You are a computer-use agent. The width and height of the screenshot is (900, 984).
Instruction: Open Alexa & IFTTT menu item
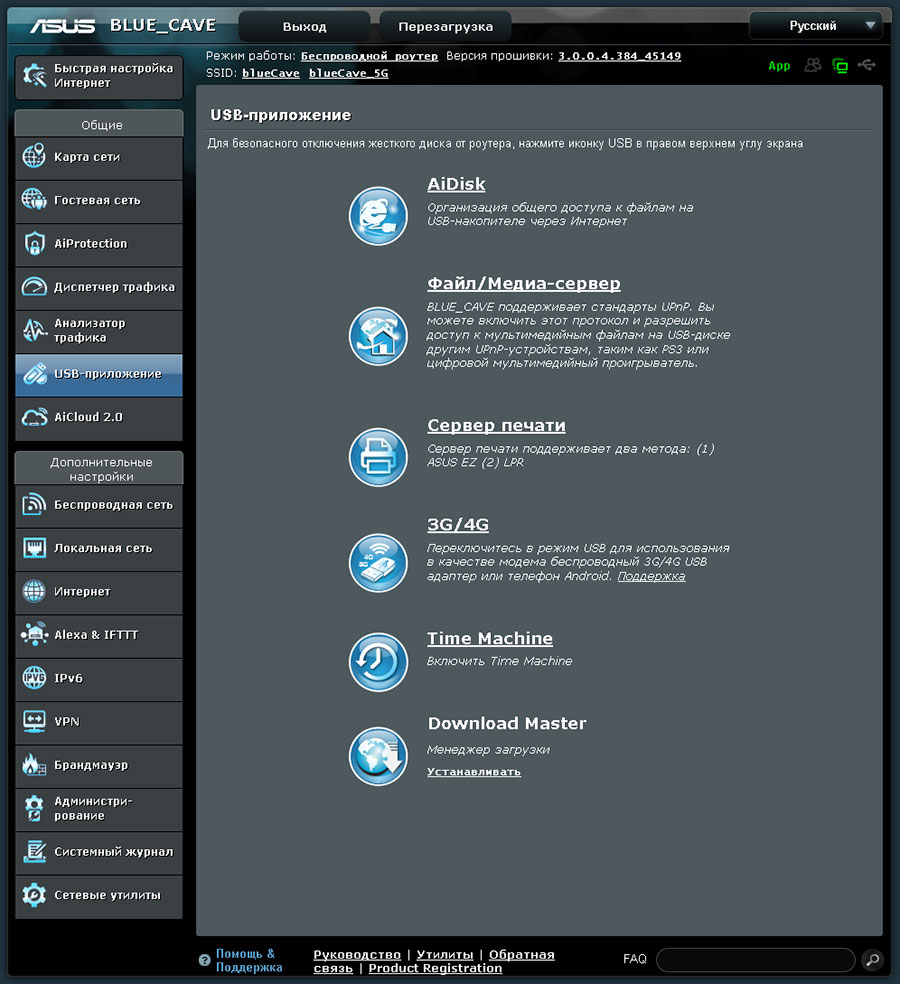pyautogui.click(x=99, y=635)
